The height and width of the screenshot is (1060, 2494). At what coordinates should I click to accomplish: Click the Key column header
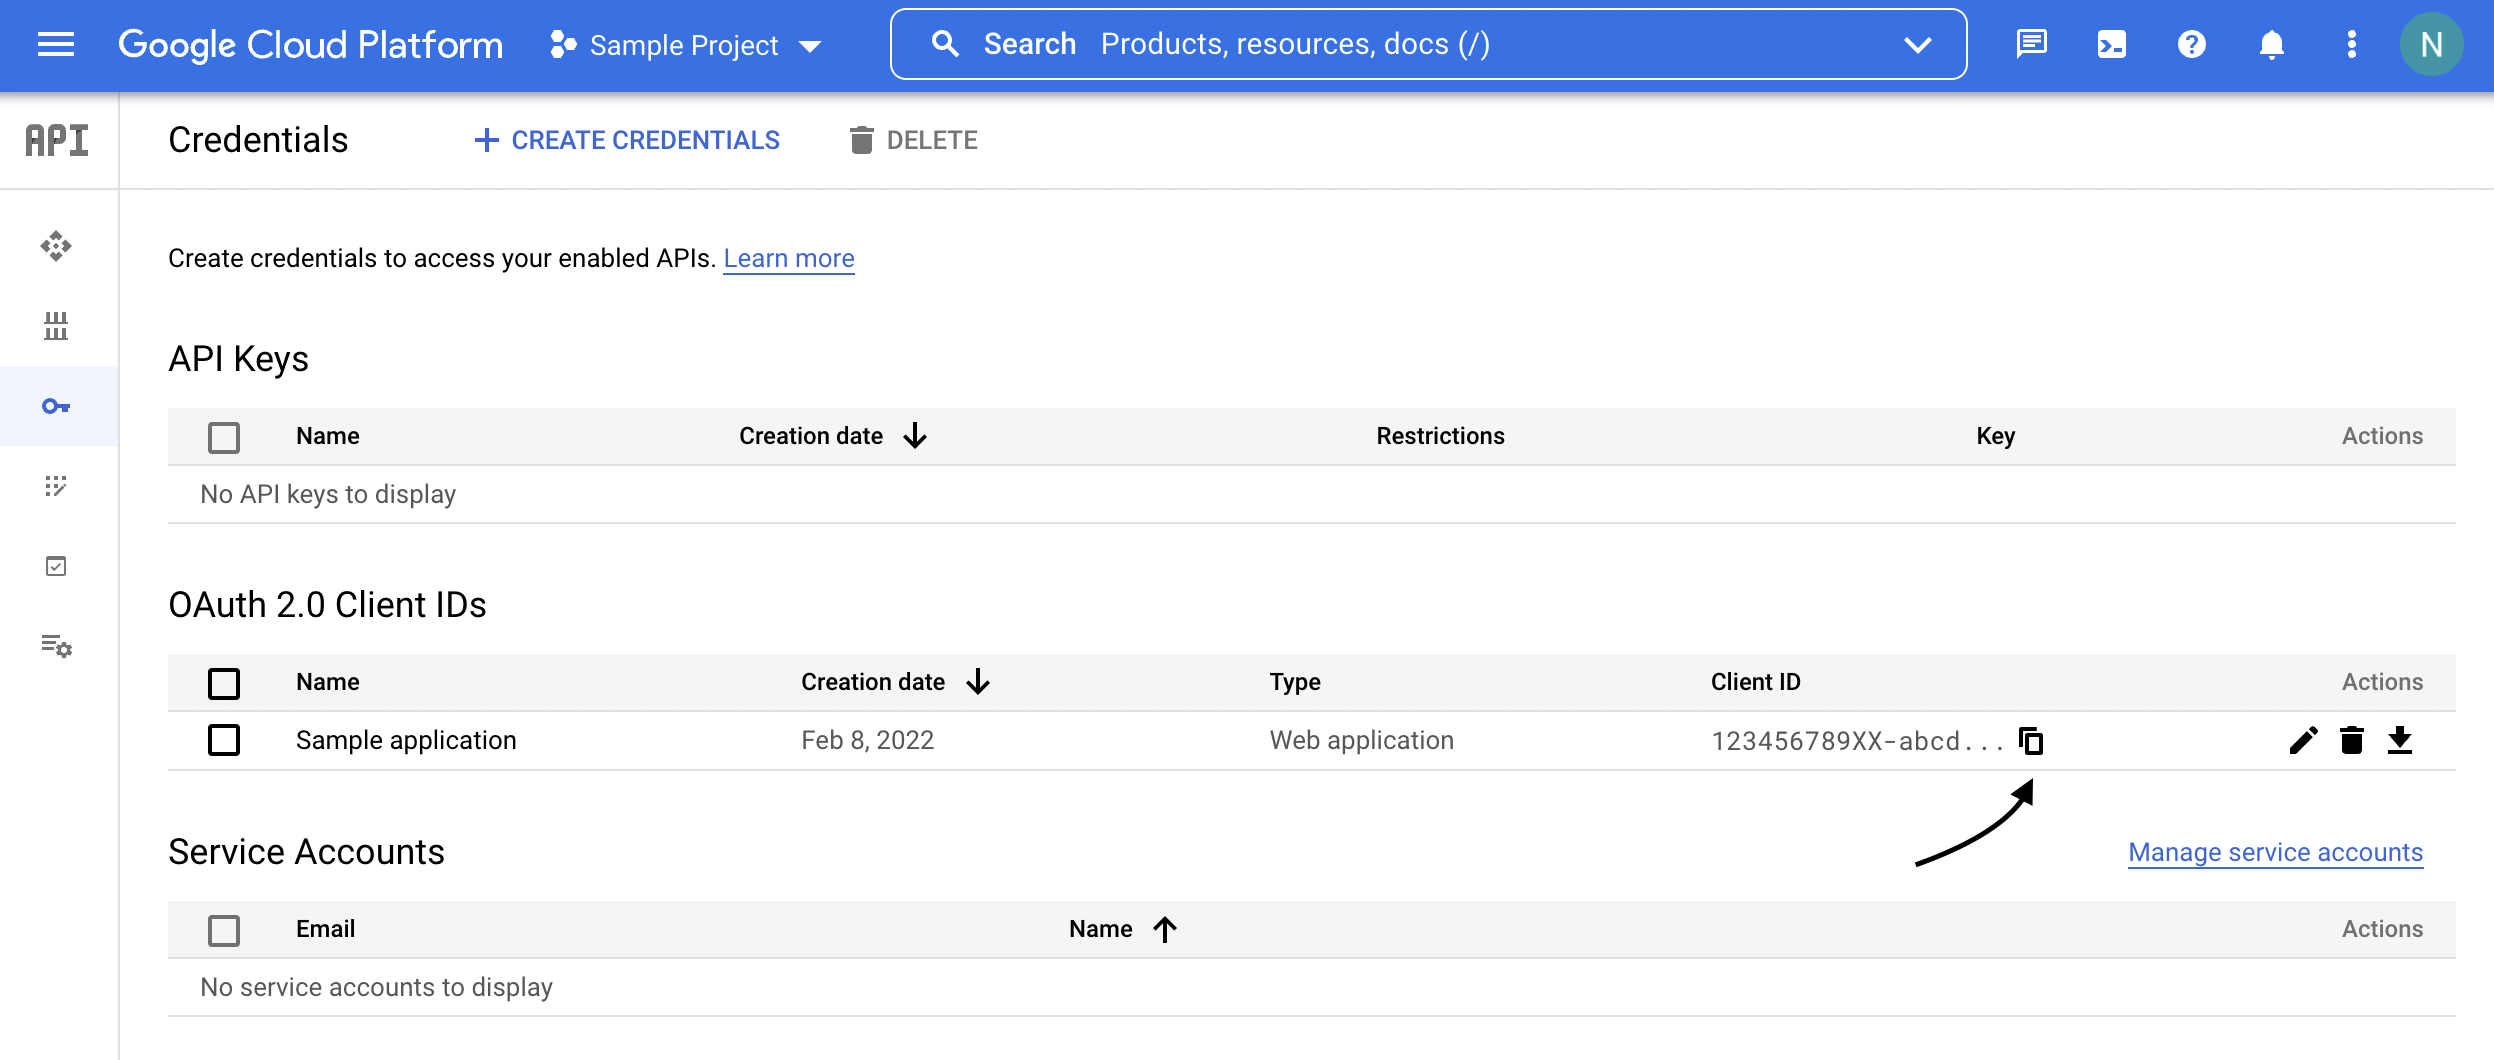tap(1996, 436)
